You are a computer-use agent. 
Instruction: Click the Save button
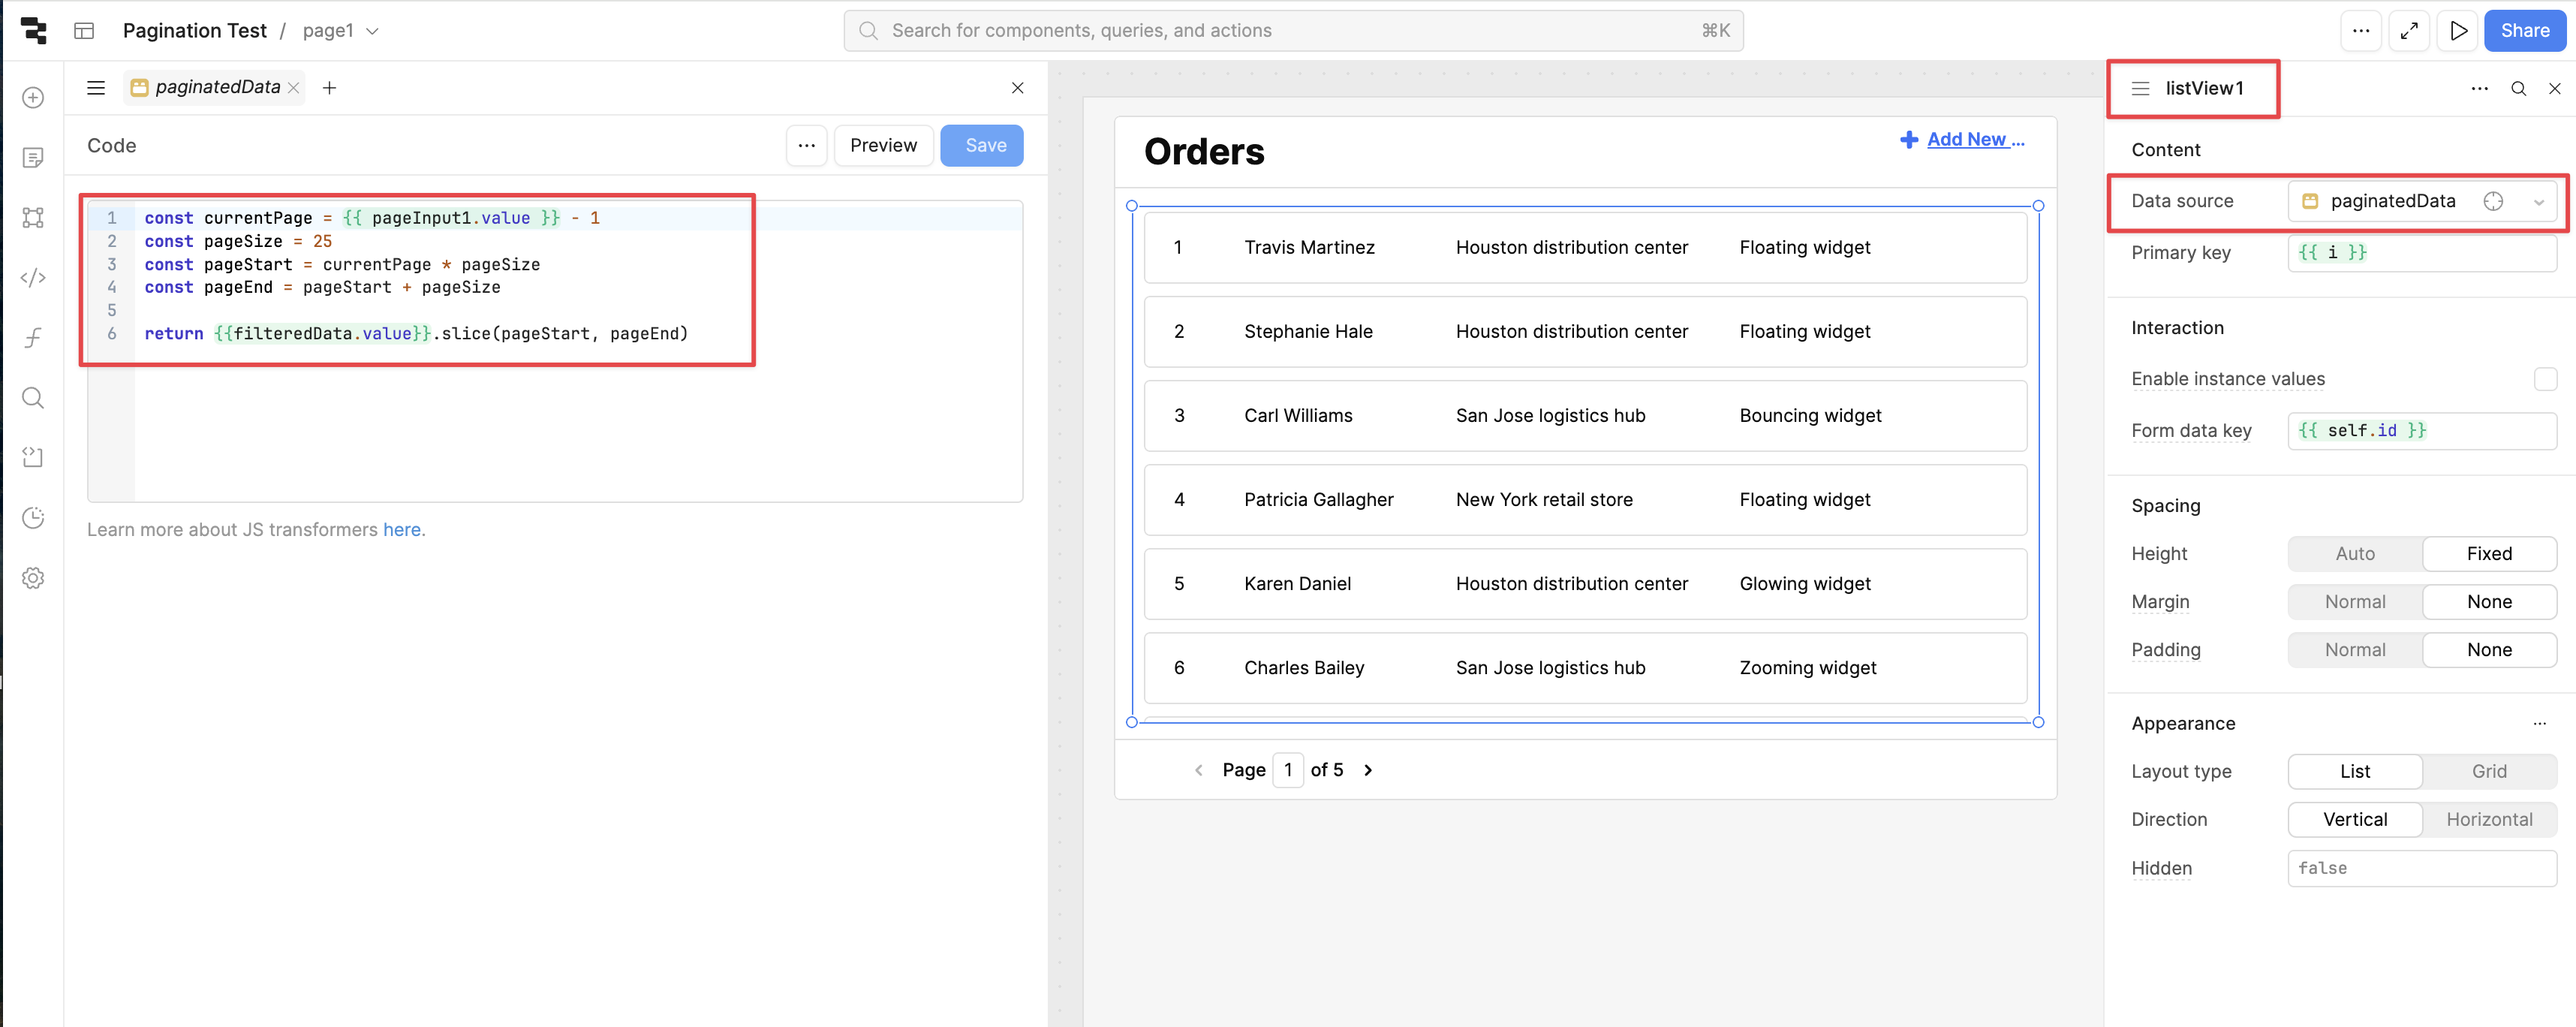tap(981, 145)
